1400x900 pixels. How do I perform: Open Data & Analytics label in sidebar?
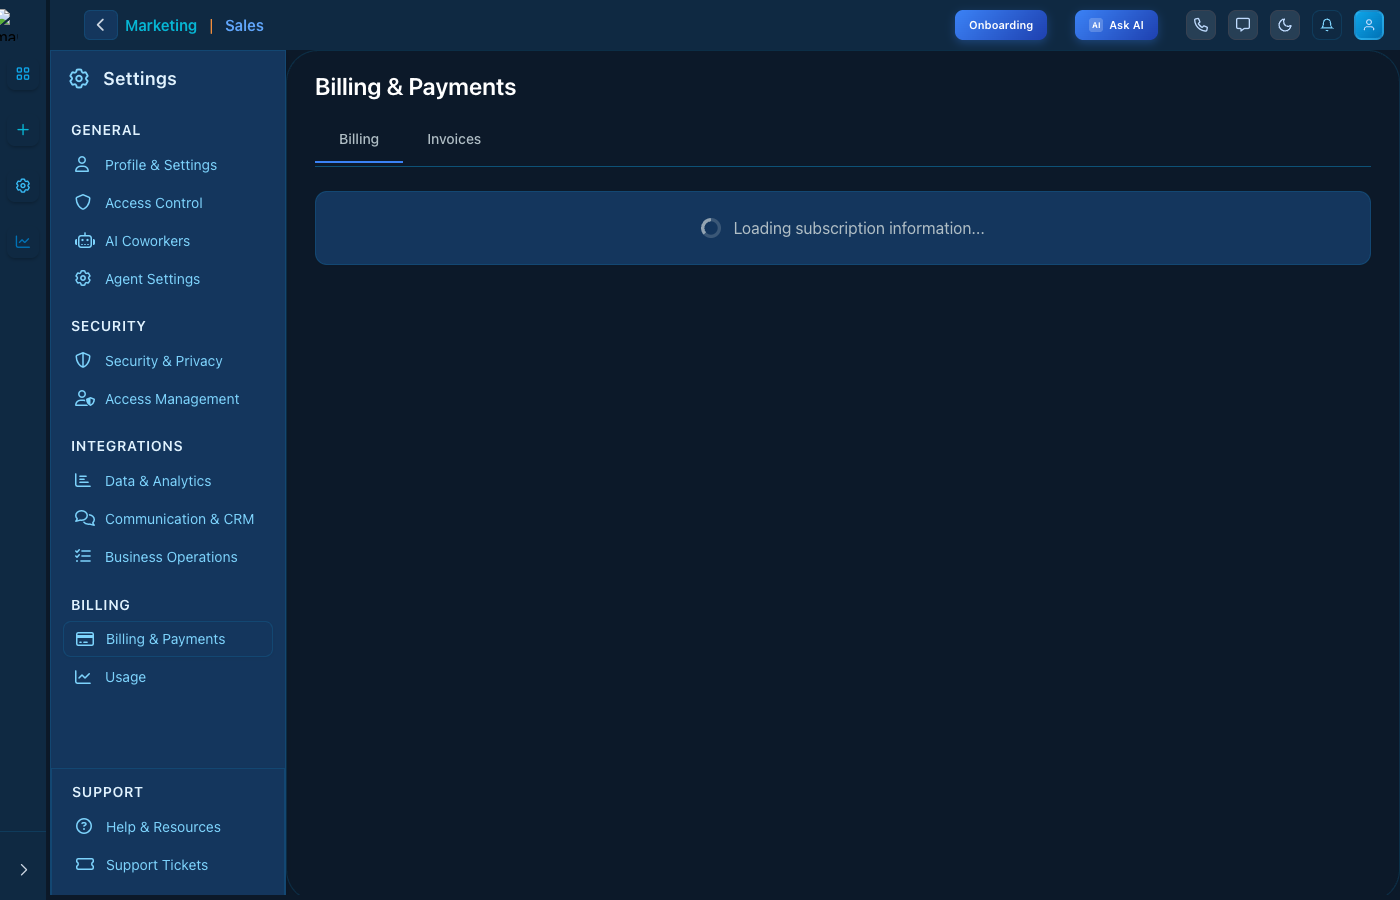(158, 481)
